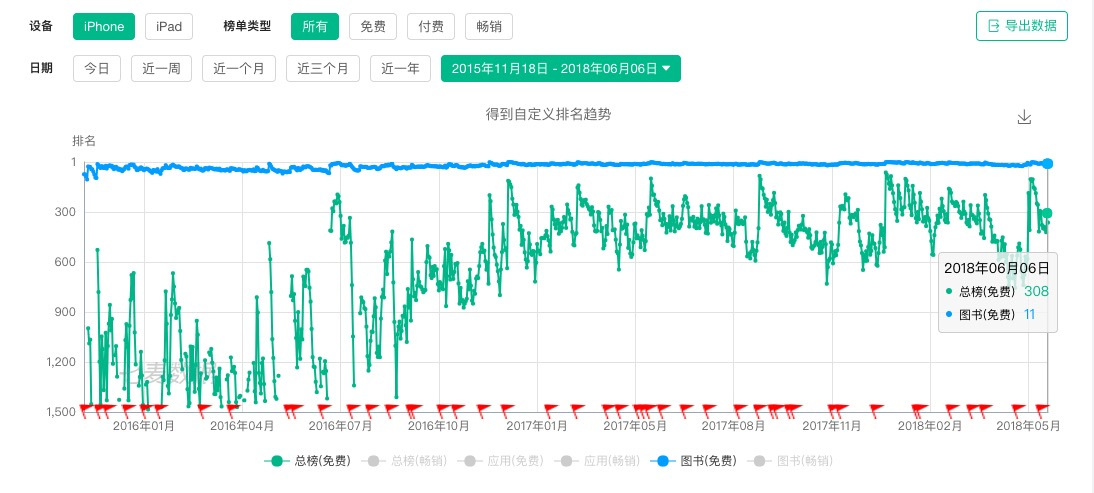
Task: Select the 近三个月 date range
Action: point(322,68)
